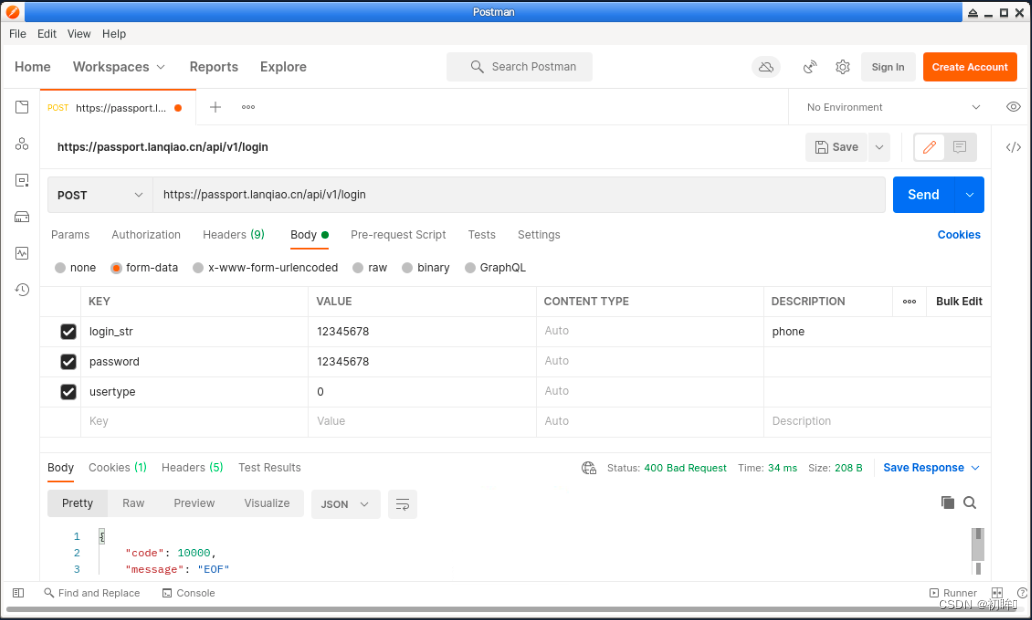The image size is (1032, 620).
Task: Open the POST method dropdown
Action: (100, 195)
